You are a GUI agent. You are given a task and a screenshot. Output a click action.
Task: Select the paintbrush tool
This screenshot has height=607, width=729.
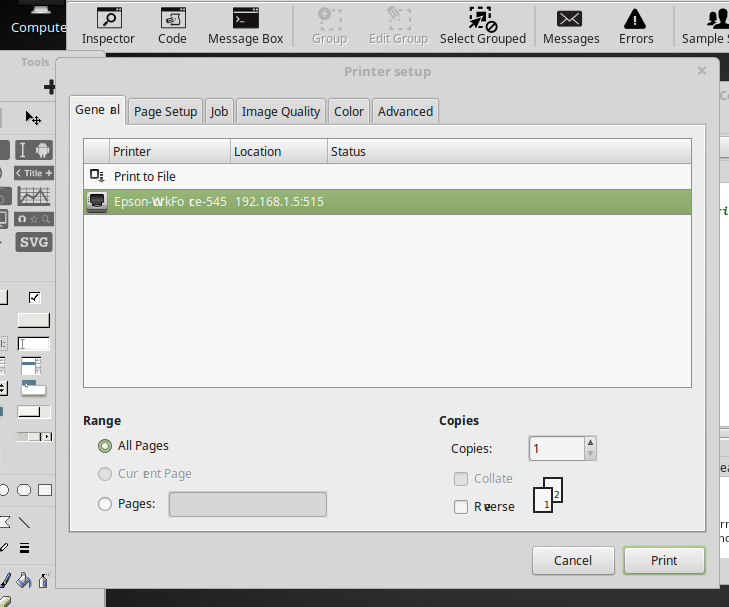pos(6,580)
